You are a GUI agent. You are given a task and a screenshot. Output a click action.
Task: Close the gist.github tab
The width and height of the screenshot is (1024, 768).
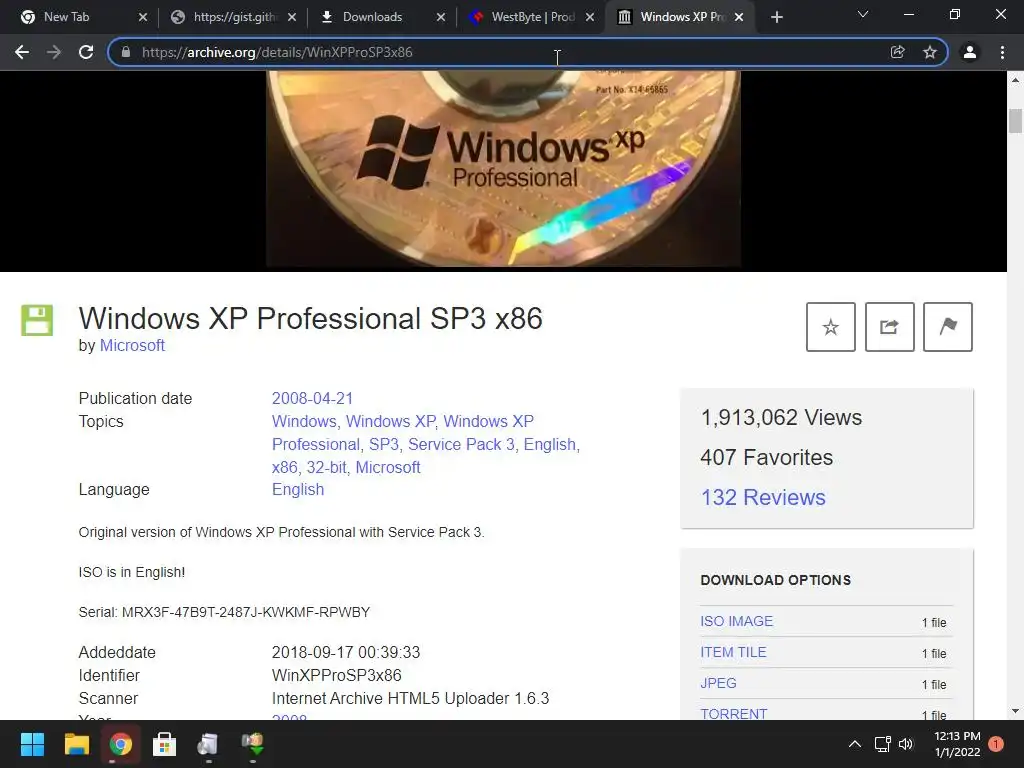[292, 17]
